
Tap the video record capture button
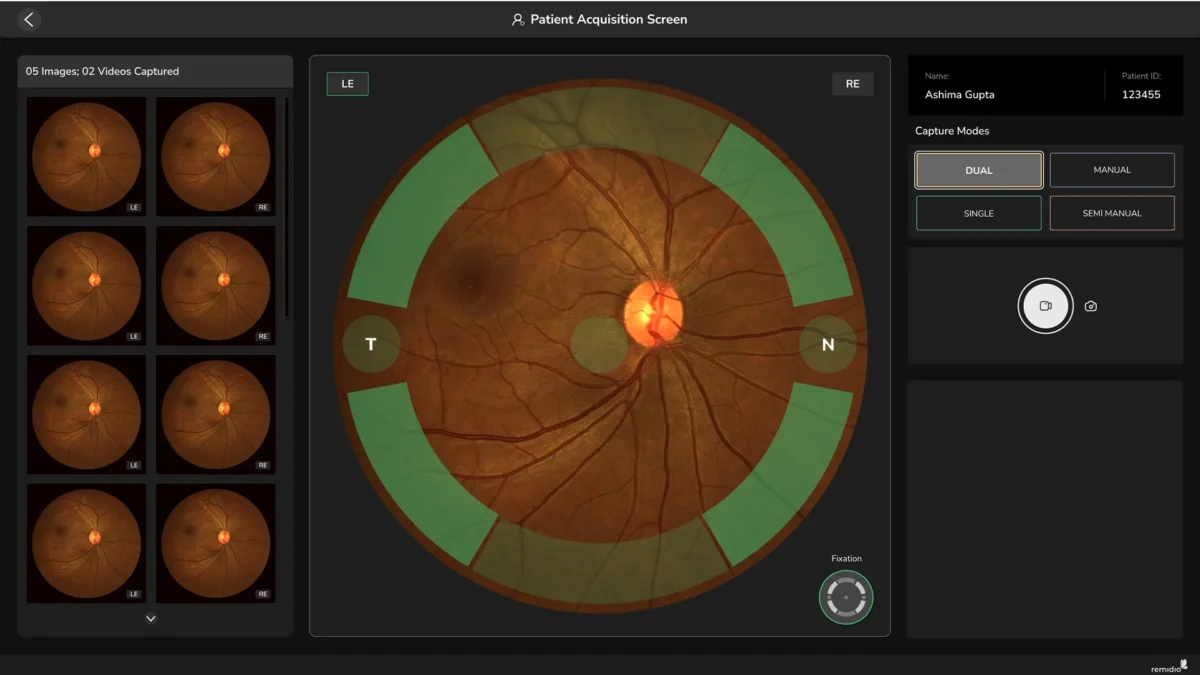(x=1045, y=306)
